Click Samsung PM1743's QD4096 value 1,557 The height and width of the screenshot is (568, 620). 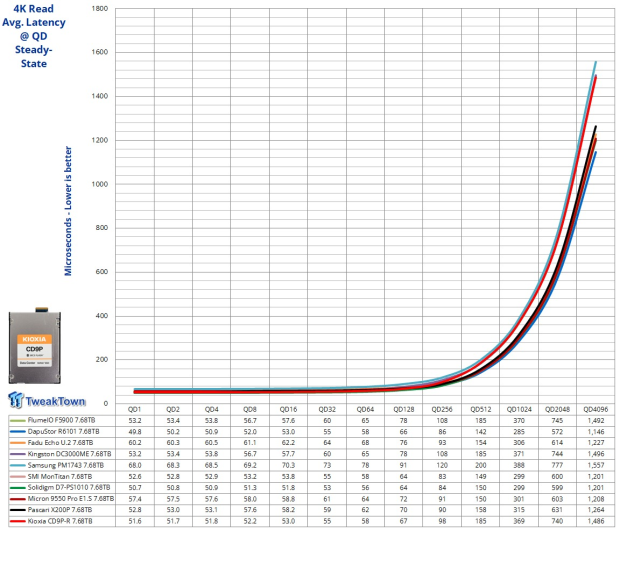(x=596, y=465)
